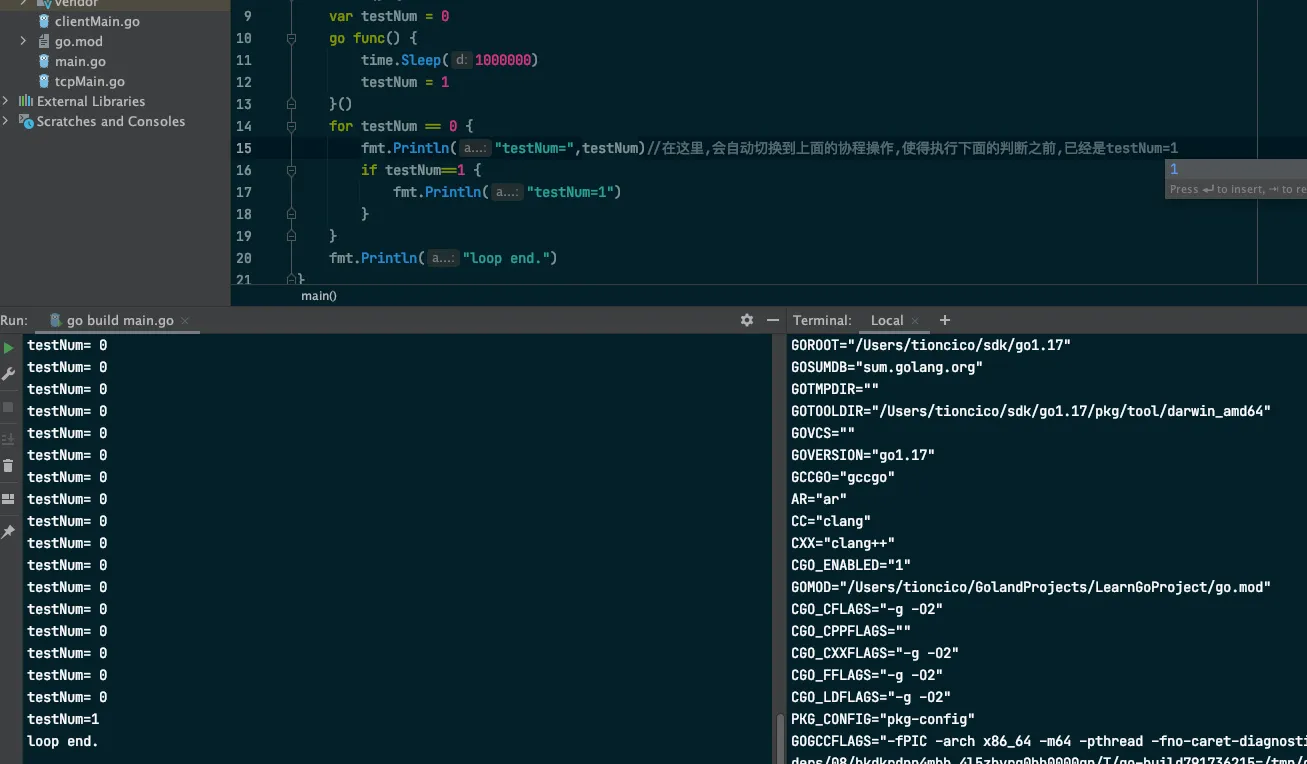Click the 'loop end.' output line
Image resolution: width=1307 pixels, height=764 pixels.
pos(63,741)
